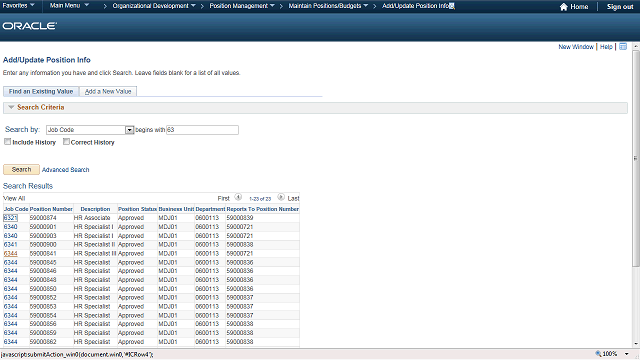
Task: Sort by the Business Unit column header
Action: pyautogui.click(x=176, y=209)
